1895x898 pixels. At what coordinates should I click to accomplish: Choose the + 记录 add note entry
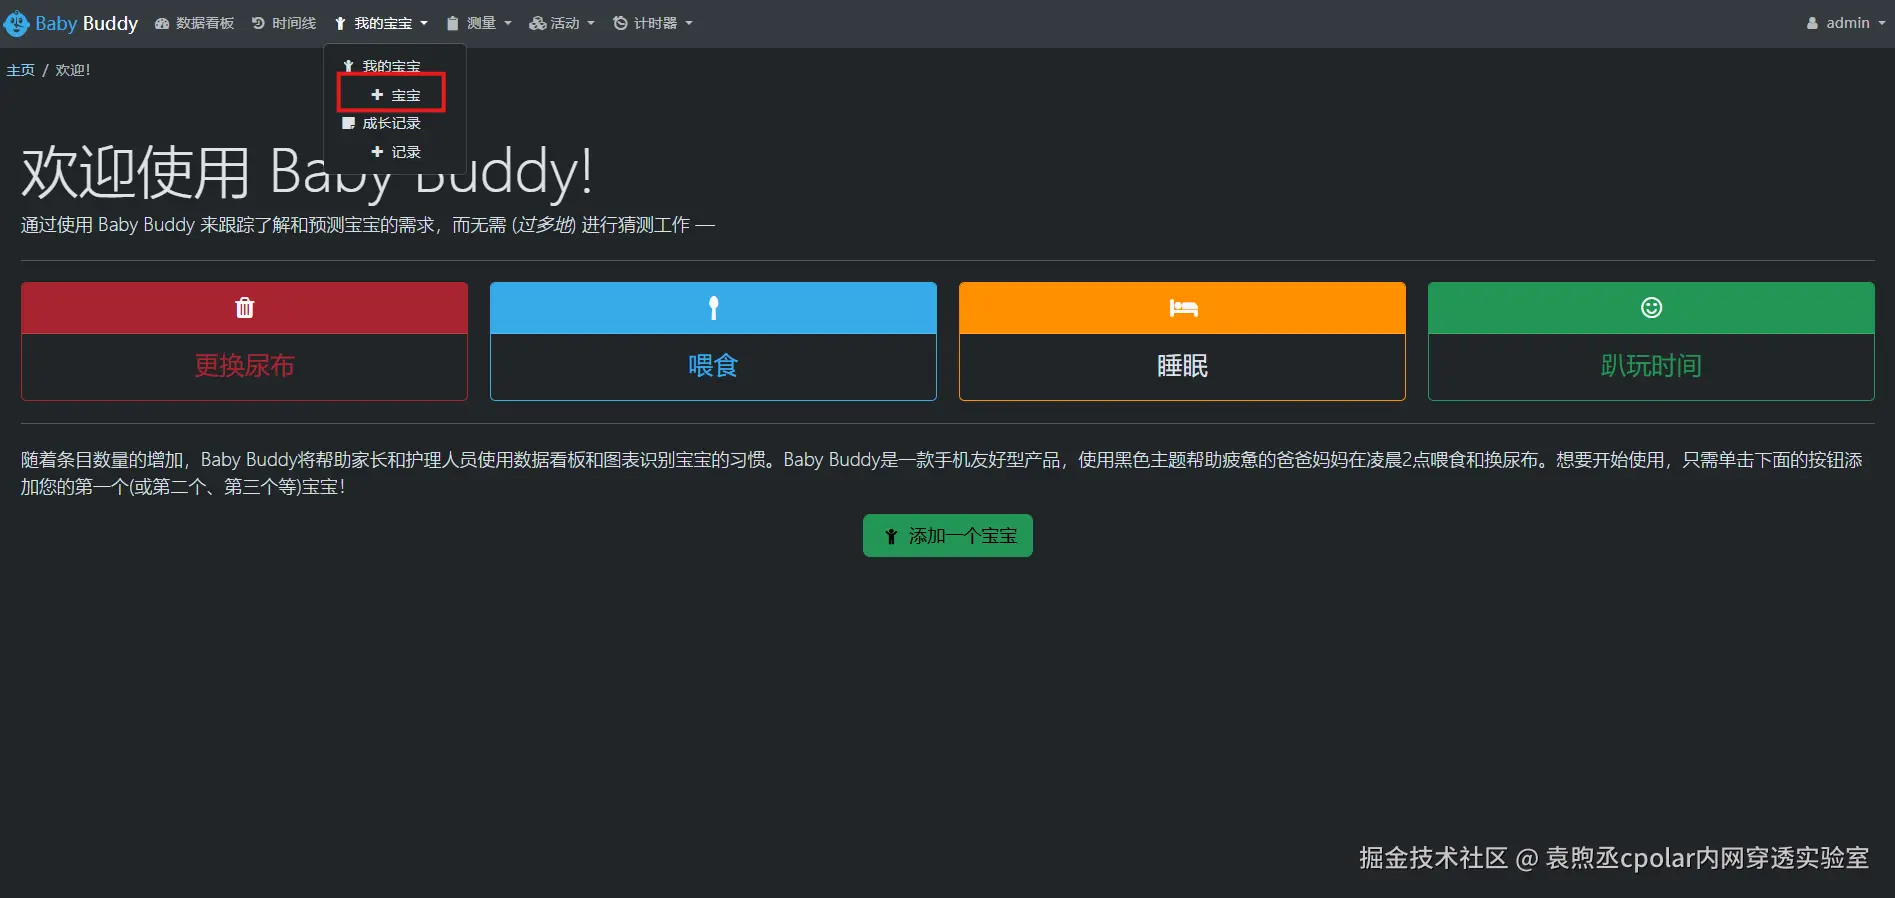(396, 152)
